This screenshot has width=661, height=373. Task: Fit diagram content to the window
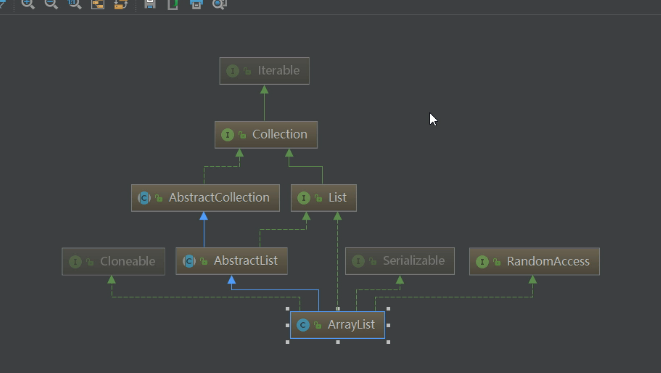point(98,4)
